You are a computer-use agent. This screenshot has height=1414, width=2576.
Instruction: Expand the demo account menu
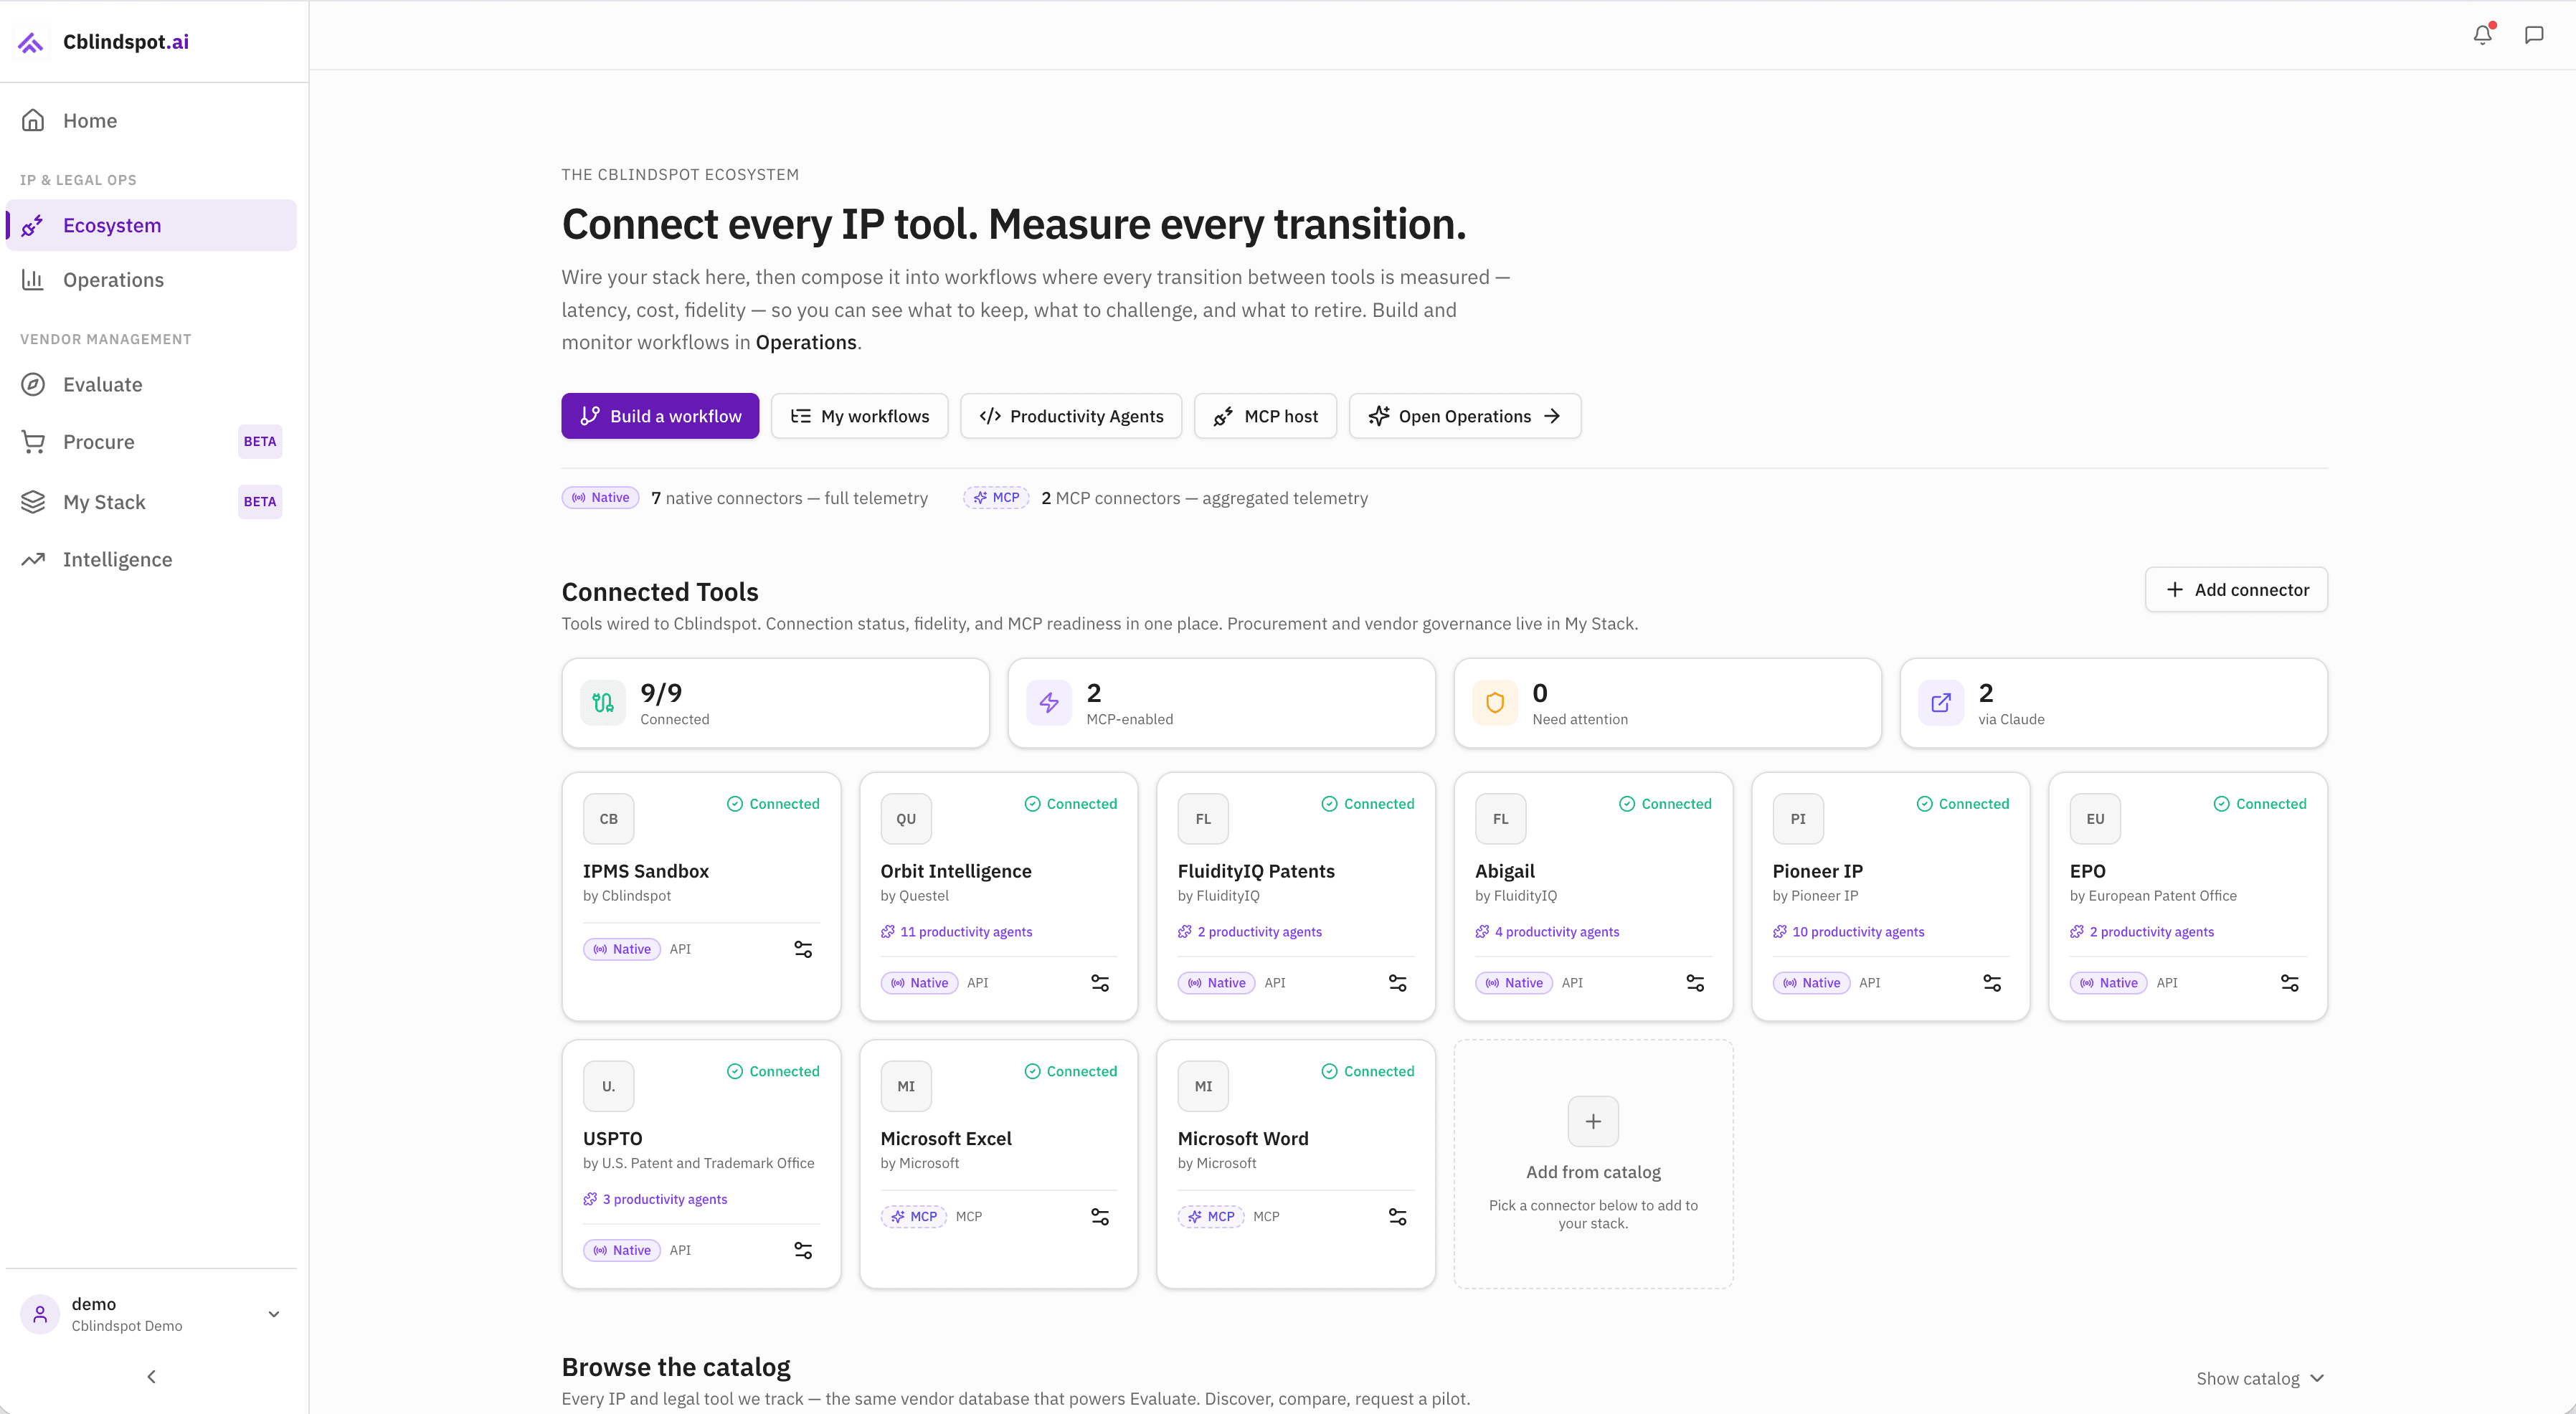pos(273,1314)
